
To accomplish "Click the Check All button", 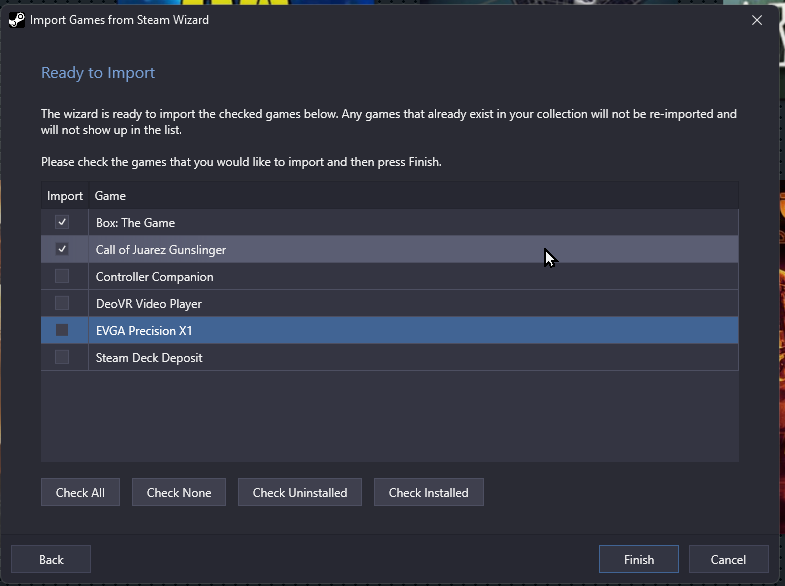I will coord(80,492).
